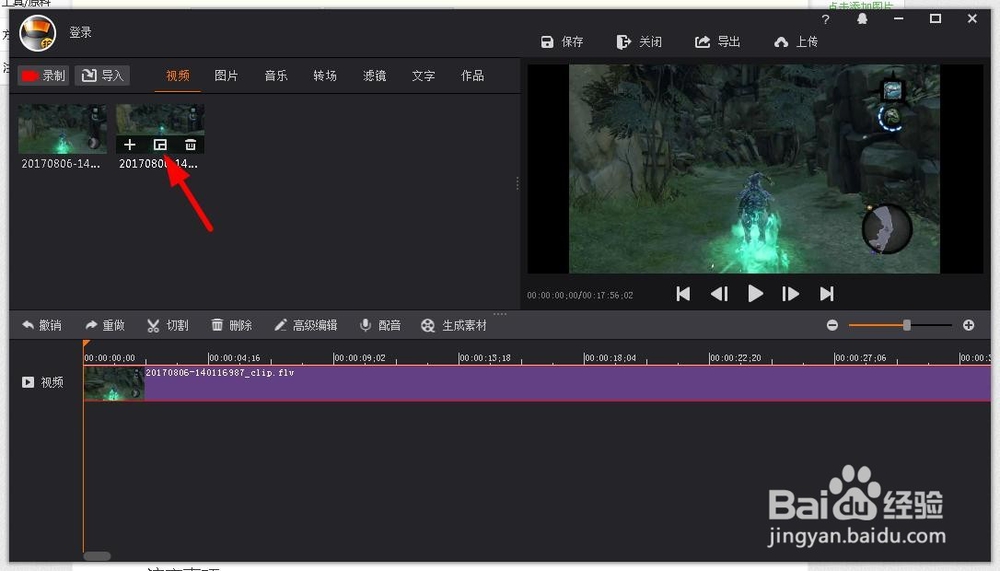Select the purple clip on video track
Image resolution: width=1000 pixels, height=571 pixels.
click(537, 383)
